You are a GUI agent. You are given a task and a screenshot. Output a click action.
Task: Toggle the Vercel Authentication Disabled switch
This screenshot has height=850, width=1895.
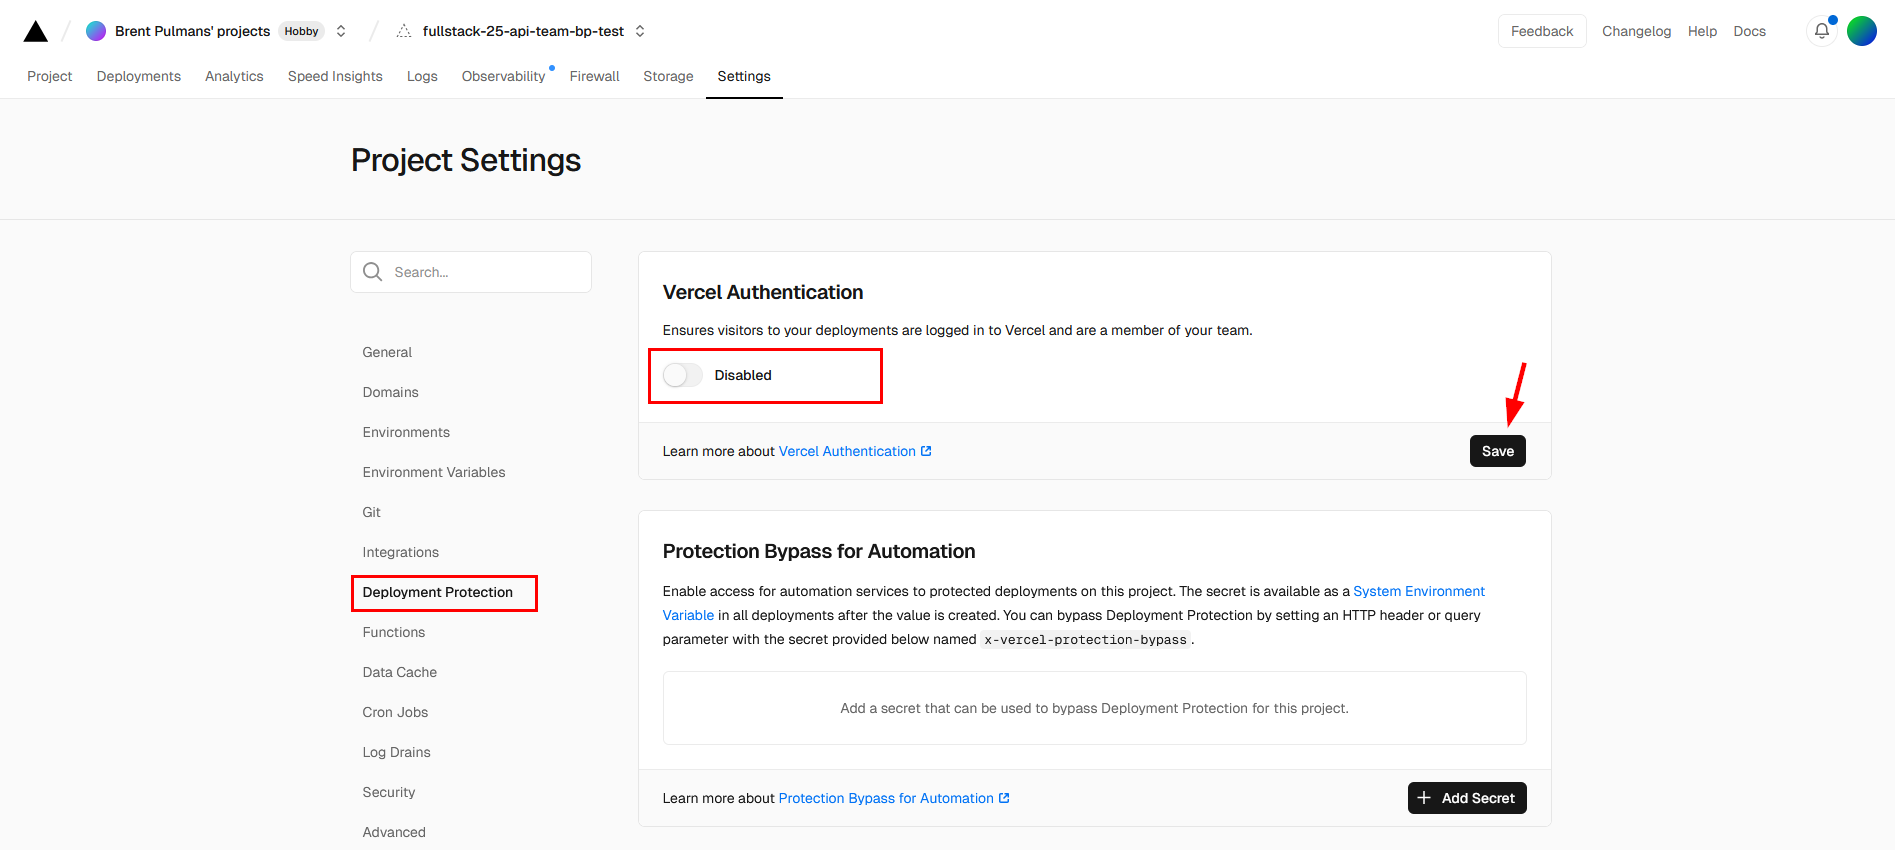pos(683,375)
